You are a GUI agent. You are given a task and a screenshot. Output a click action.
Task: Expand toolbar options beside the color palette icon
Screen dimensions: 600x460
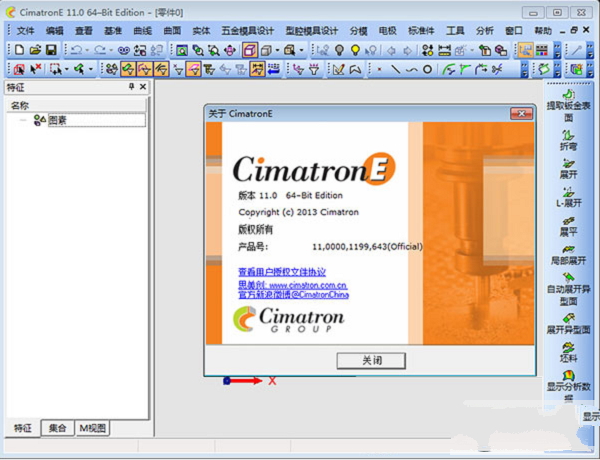(x=558, y=50)
